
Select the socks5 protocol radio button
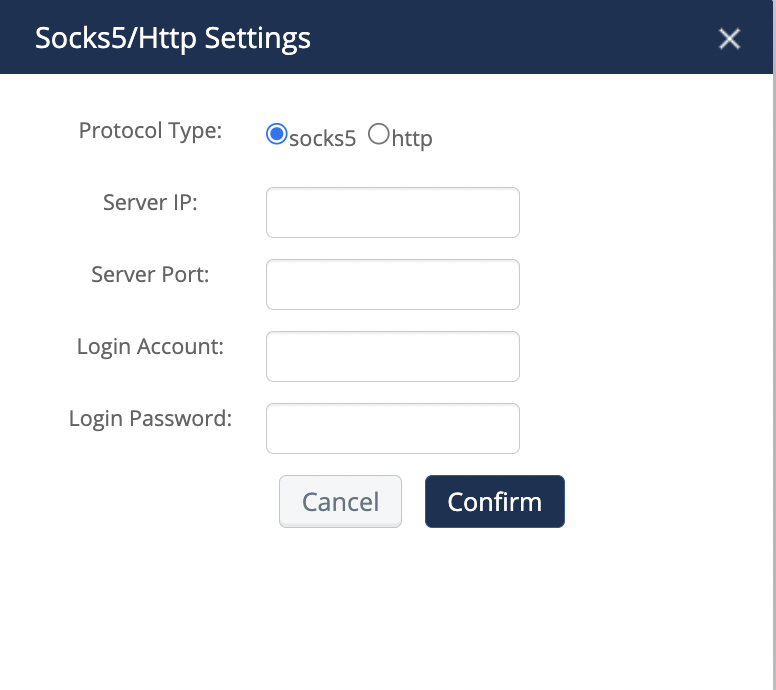coord(276,134)
